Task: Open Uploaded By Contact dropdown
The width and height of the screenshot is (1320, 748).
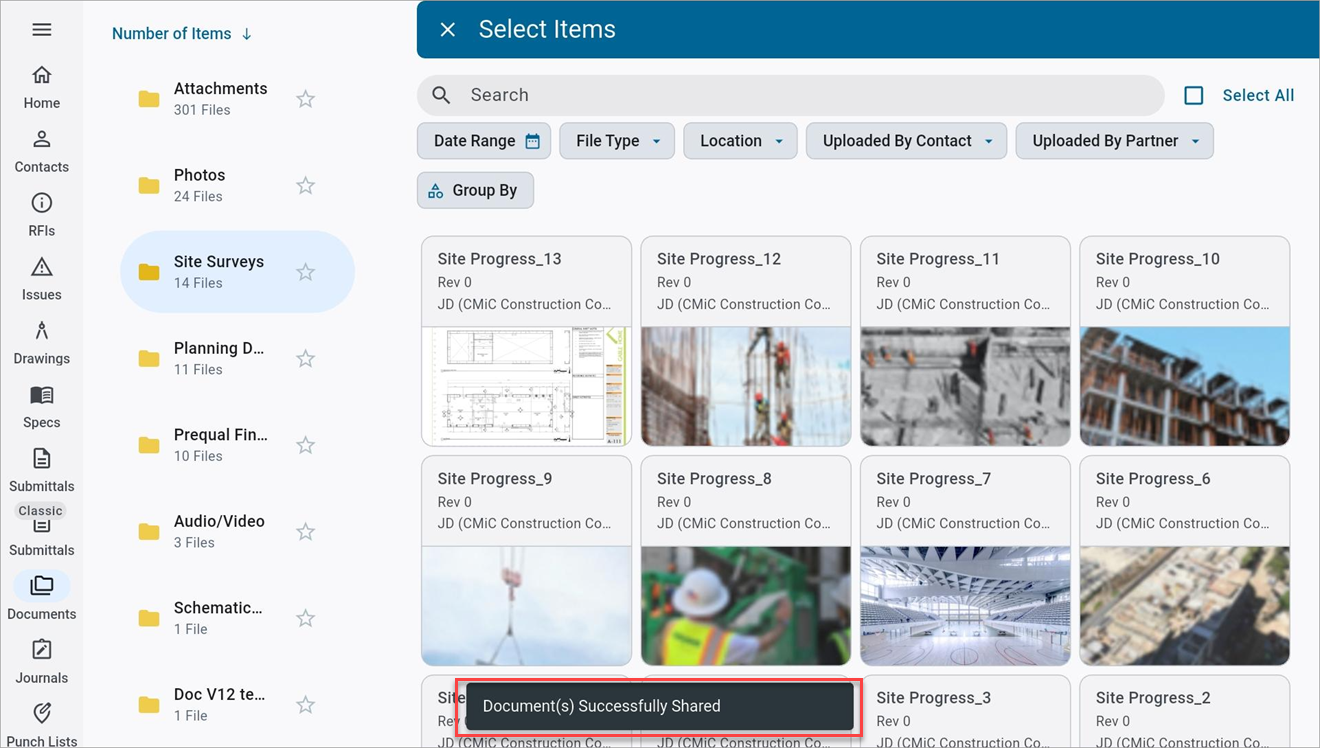Action: tap(906, 141)
